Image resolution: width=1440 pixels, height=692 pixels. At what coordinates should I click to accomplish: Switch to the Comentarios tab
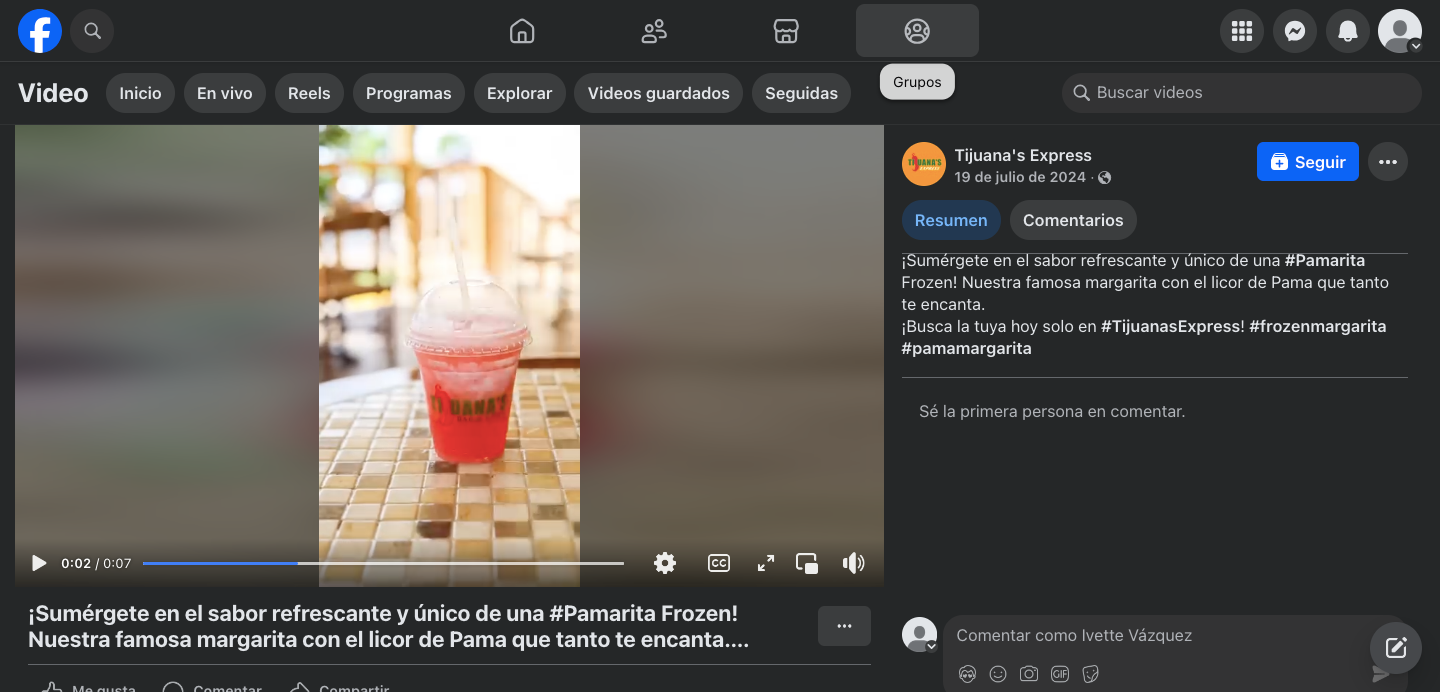point(1073,220)
